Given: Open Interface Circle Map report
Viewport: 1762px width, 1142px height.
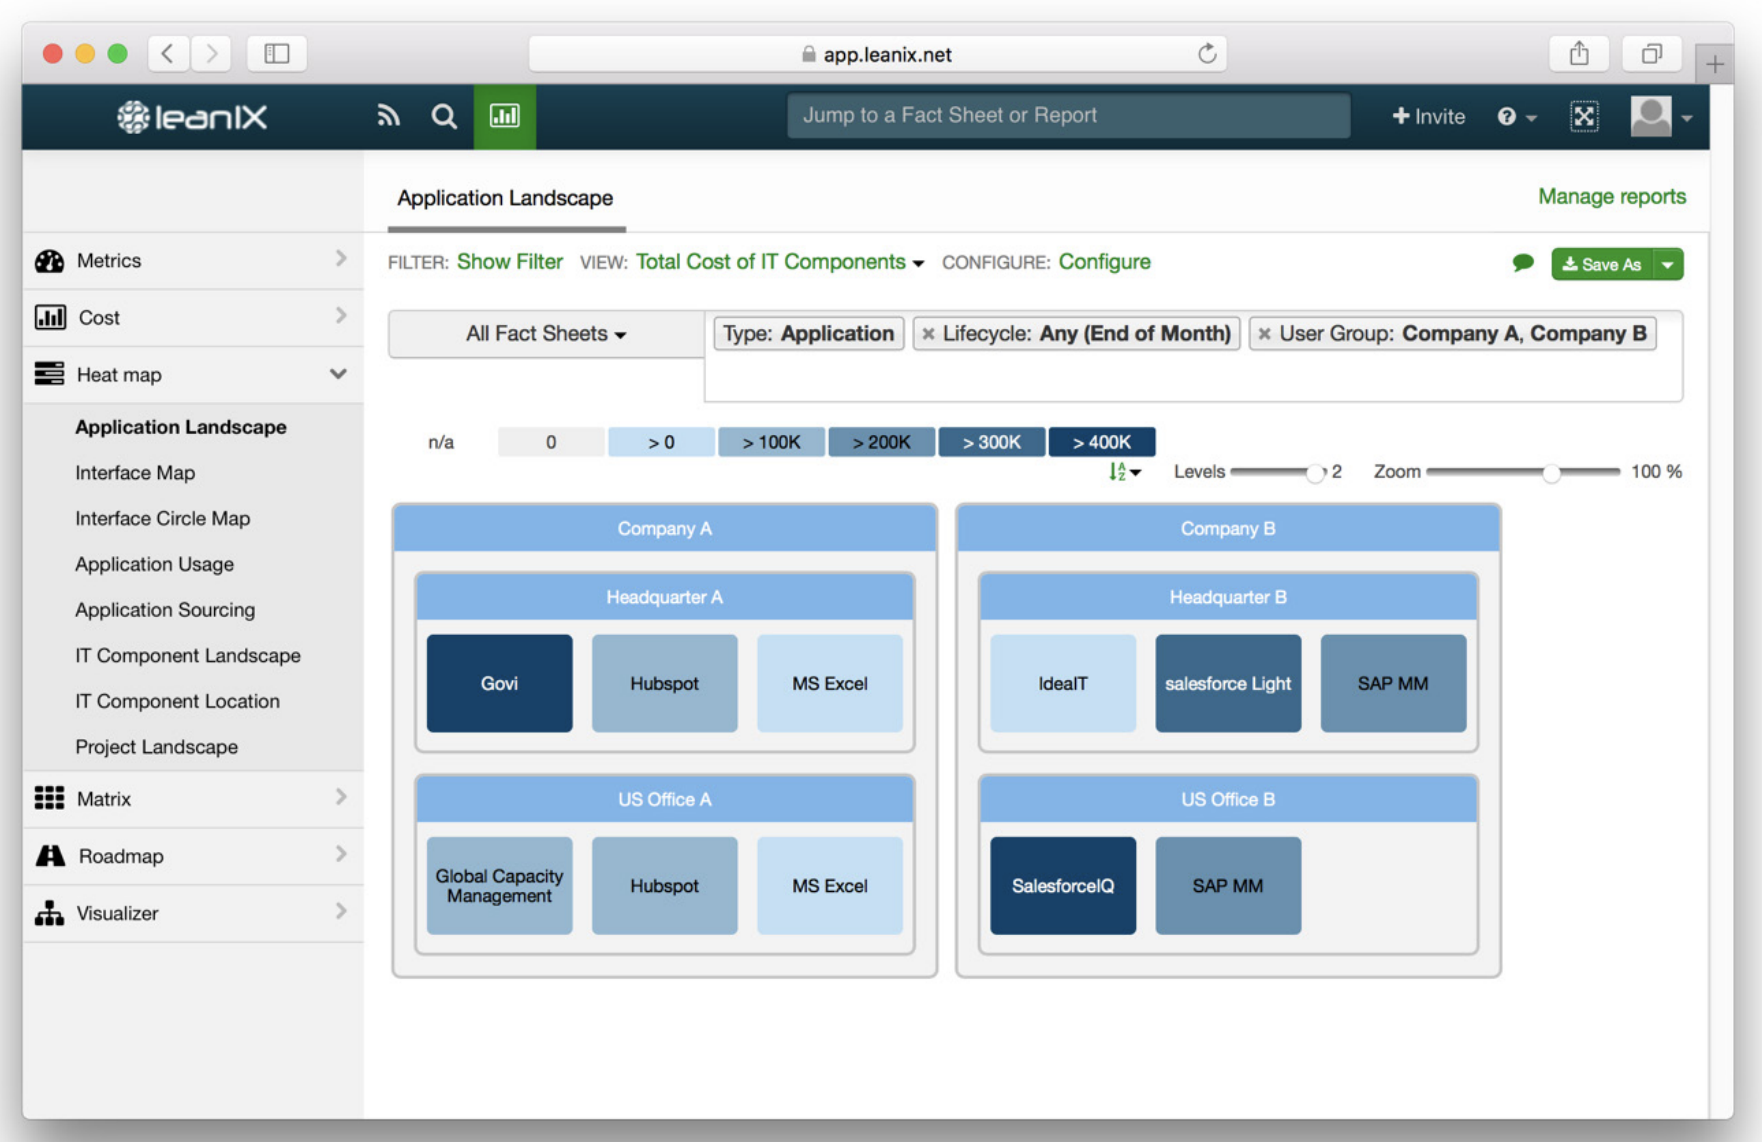Looking at the screenshot, I should (163, 519).
